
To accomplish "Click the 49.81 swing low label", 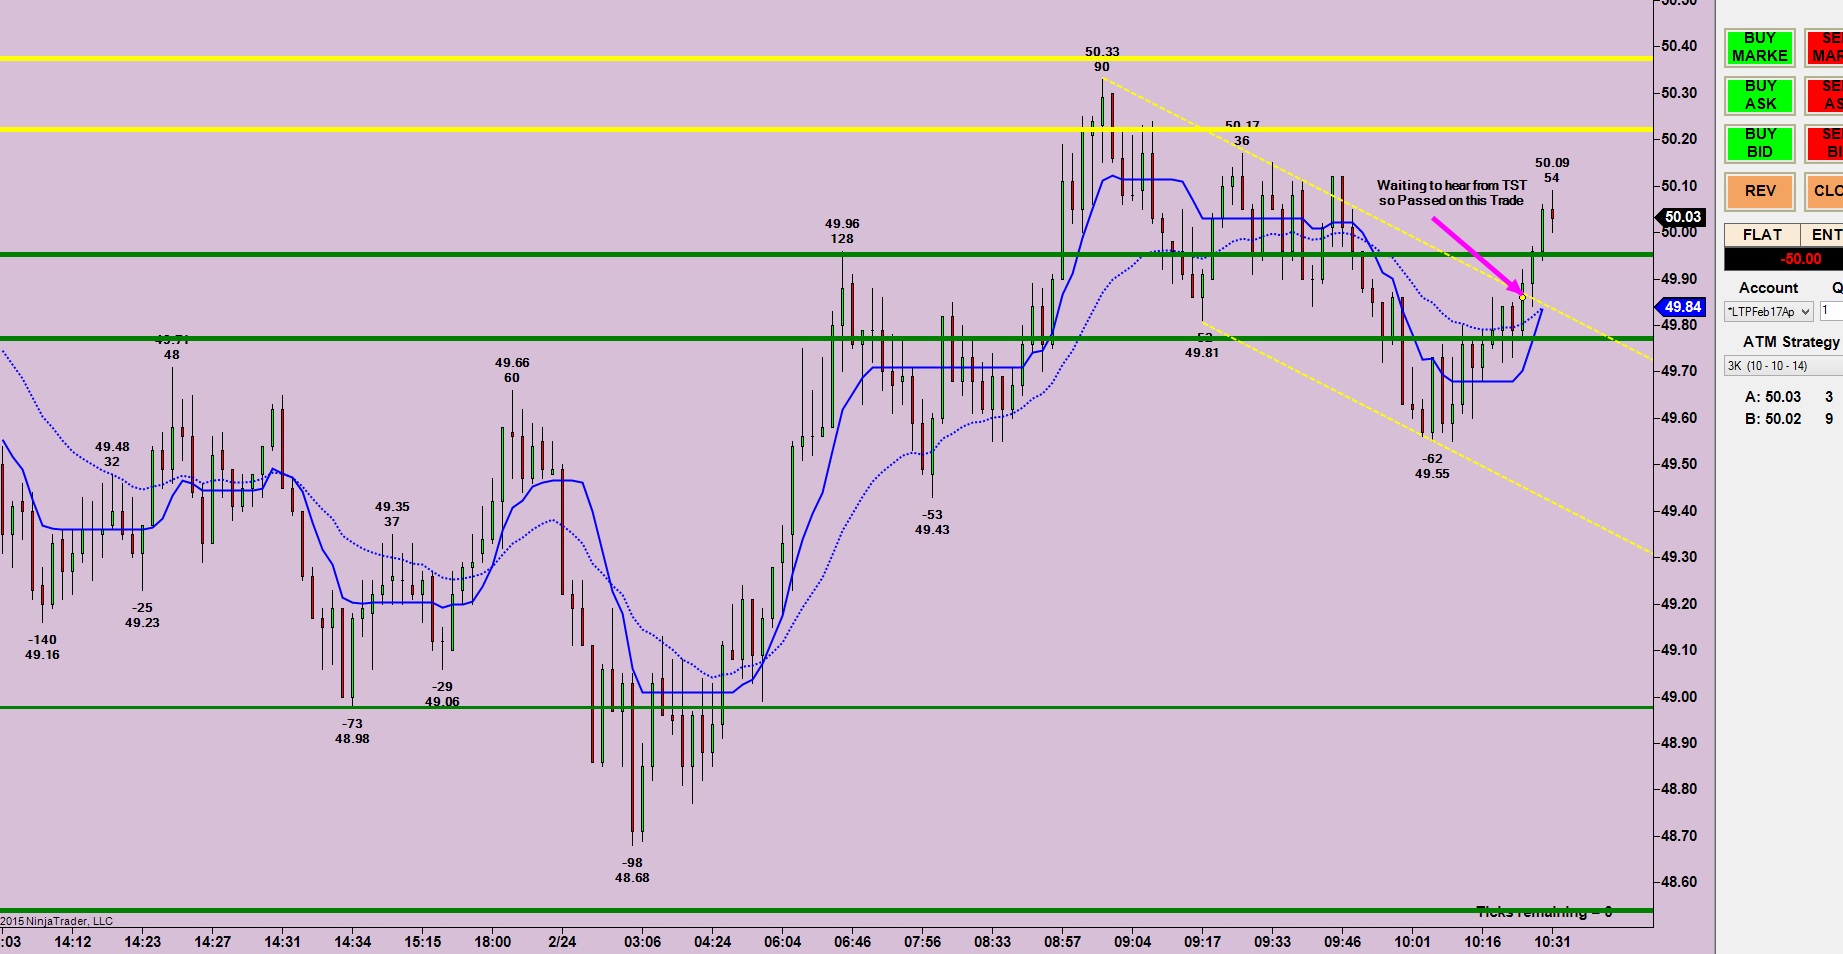I will [x=1202, y=353].
